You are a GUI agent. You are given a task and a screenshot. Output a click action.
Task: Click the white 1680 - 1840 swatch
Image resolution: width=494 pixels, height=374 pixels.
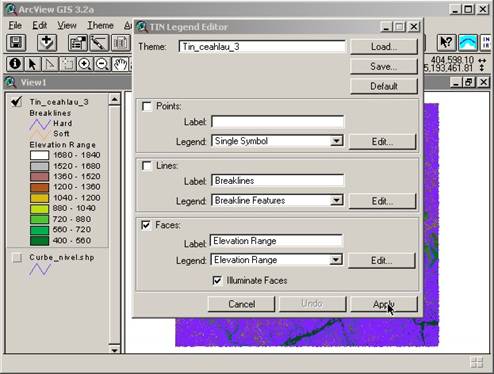pos(40,155)
